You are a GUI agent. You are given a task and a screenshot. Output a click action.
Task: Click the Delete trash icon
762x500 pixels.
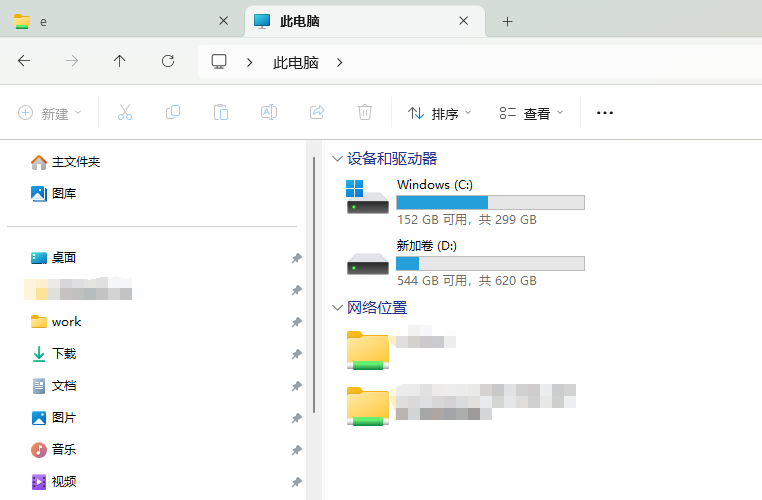tap(365, 112)
